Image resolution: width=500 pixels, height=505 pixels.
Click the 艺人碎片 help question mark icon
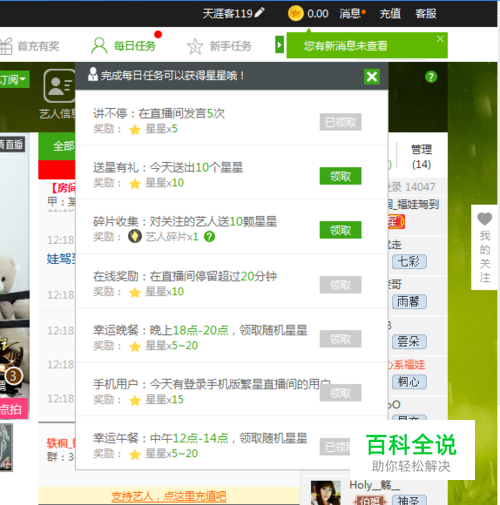point(210,237)
